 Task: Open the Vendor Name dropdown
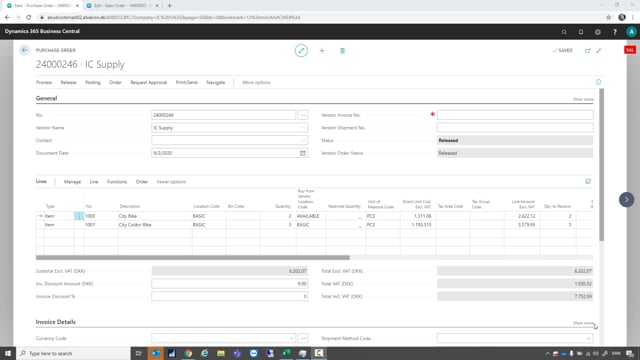303,128
